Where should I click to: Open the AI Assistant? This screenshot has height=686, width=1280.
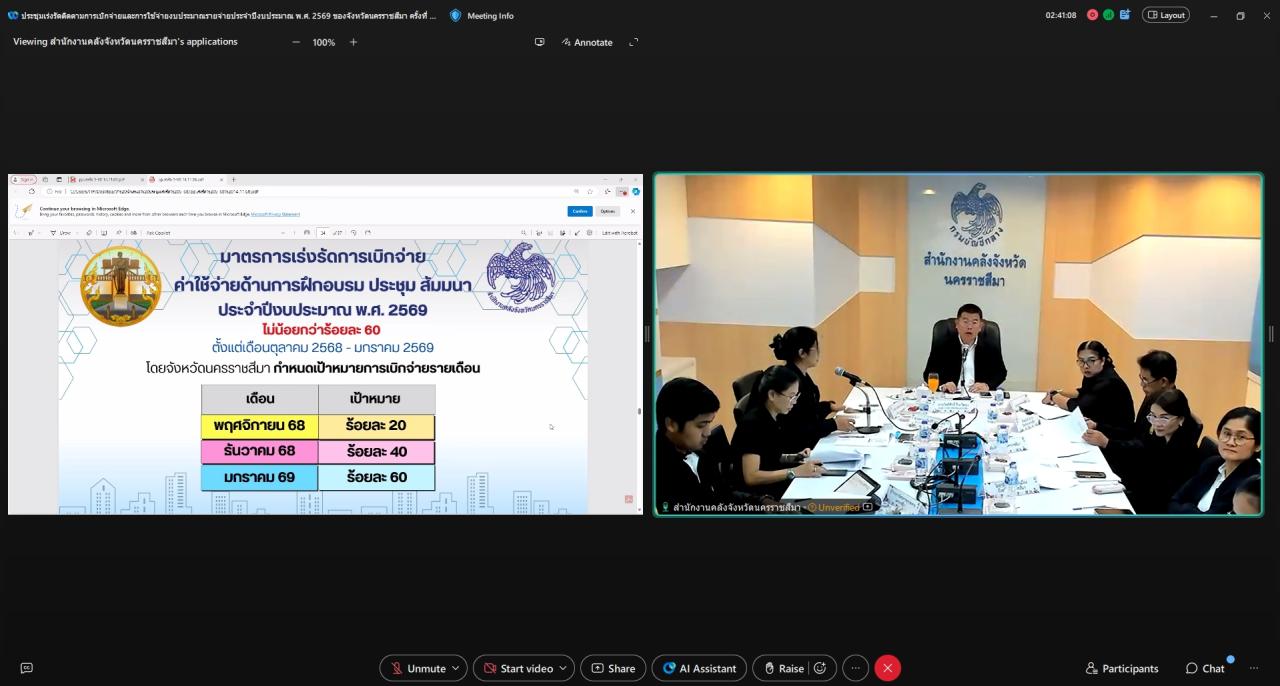pos(699,668)
